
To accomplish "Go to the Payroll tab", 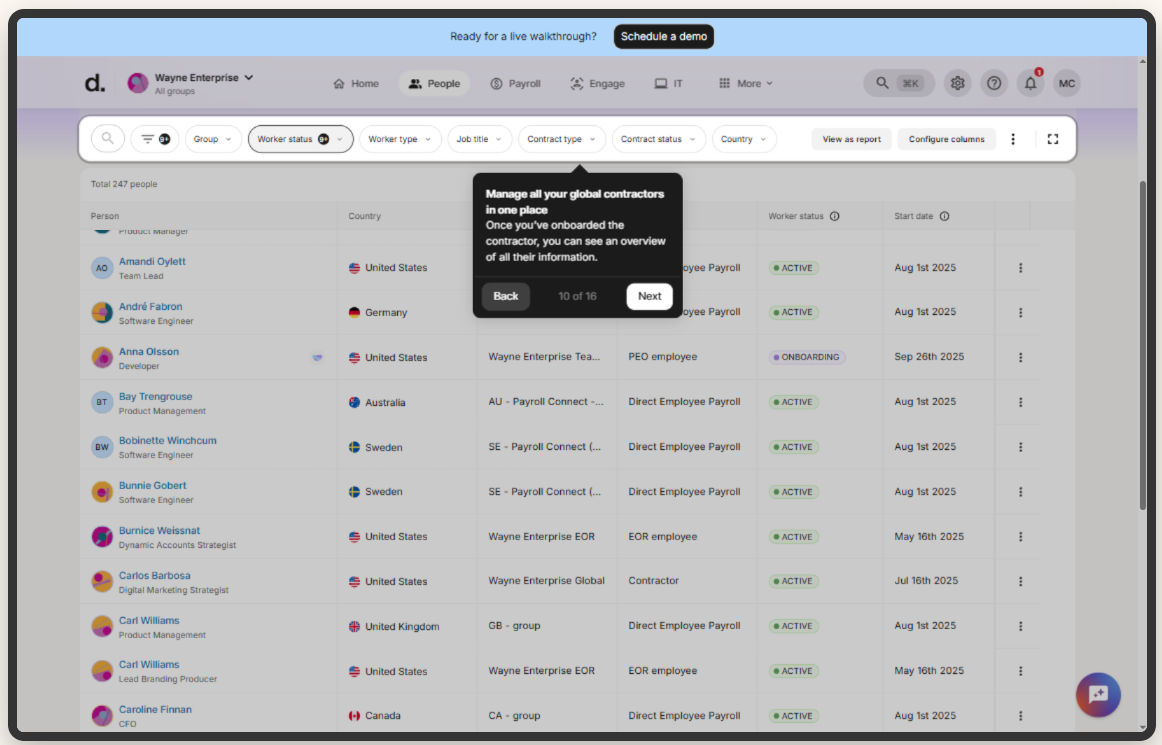I will click(515, 84).
